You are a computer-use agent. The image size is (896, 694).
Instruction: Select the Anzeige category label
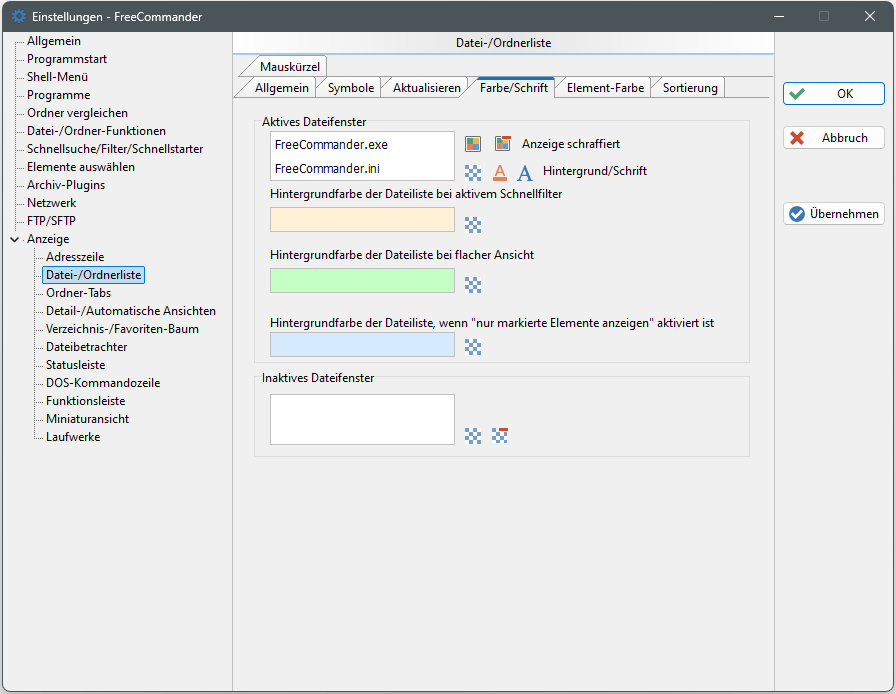point(48,239)
